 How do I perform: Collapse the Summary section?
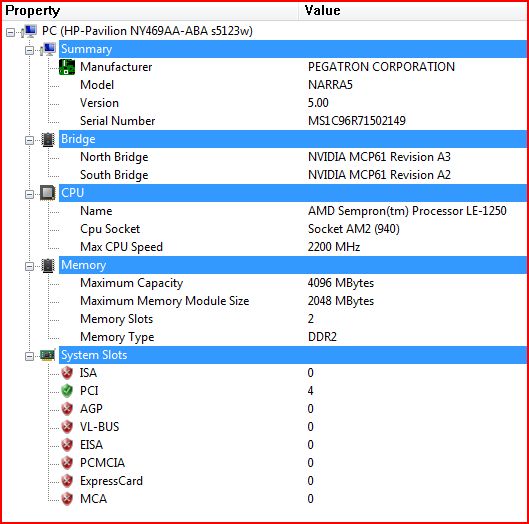(x=29, y=50)
